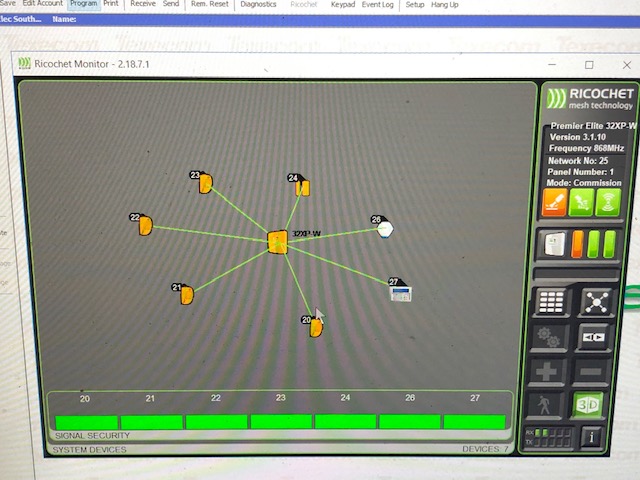Click the SYSTEM DEVICES label
Screen dimensions: 640x480
tap(89, 449)
